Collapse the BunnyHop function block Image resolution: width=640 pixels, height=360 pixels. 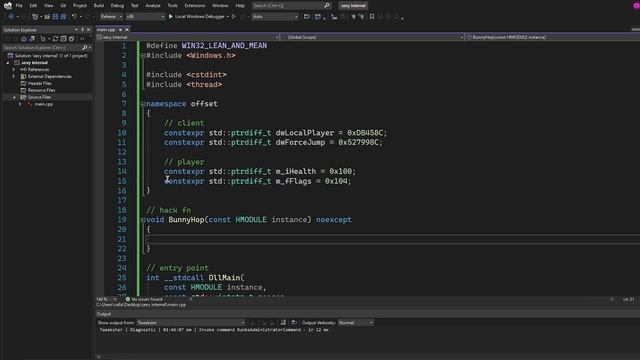click(x=143, y=220)
